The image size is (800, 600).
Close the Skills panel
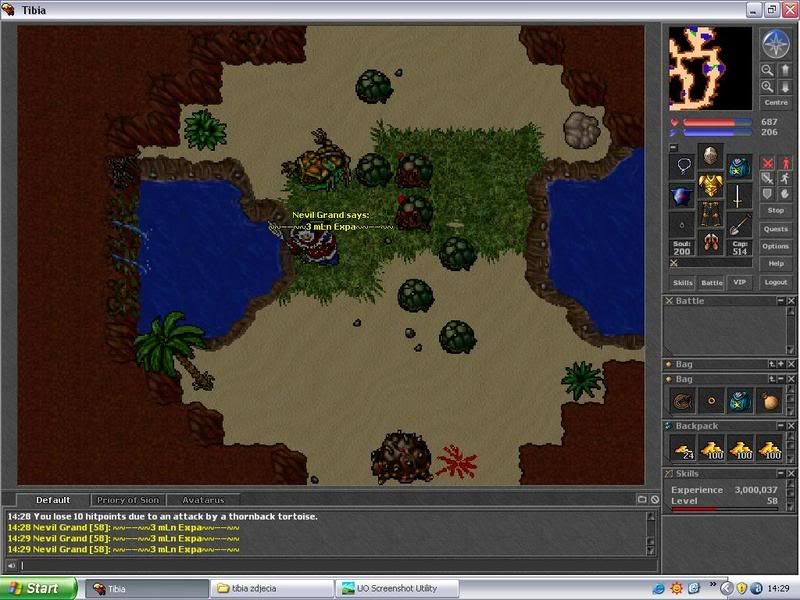[790, 473]
